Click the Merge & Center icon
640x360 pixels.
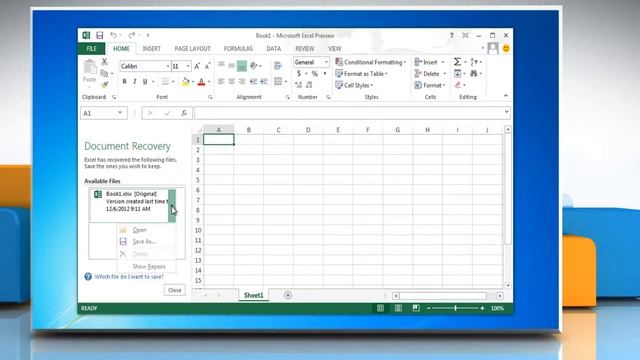[278, 81]
